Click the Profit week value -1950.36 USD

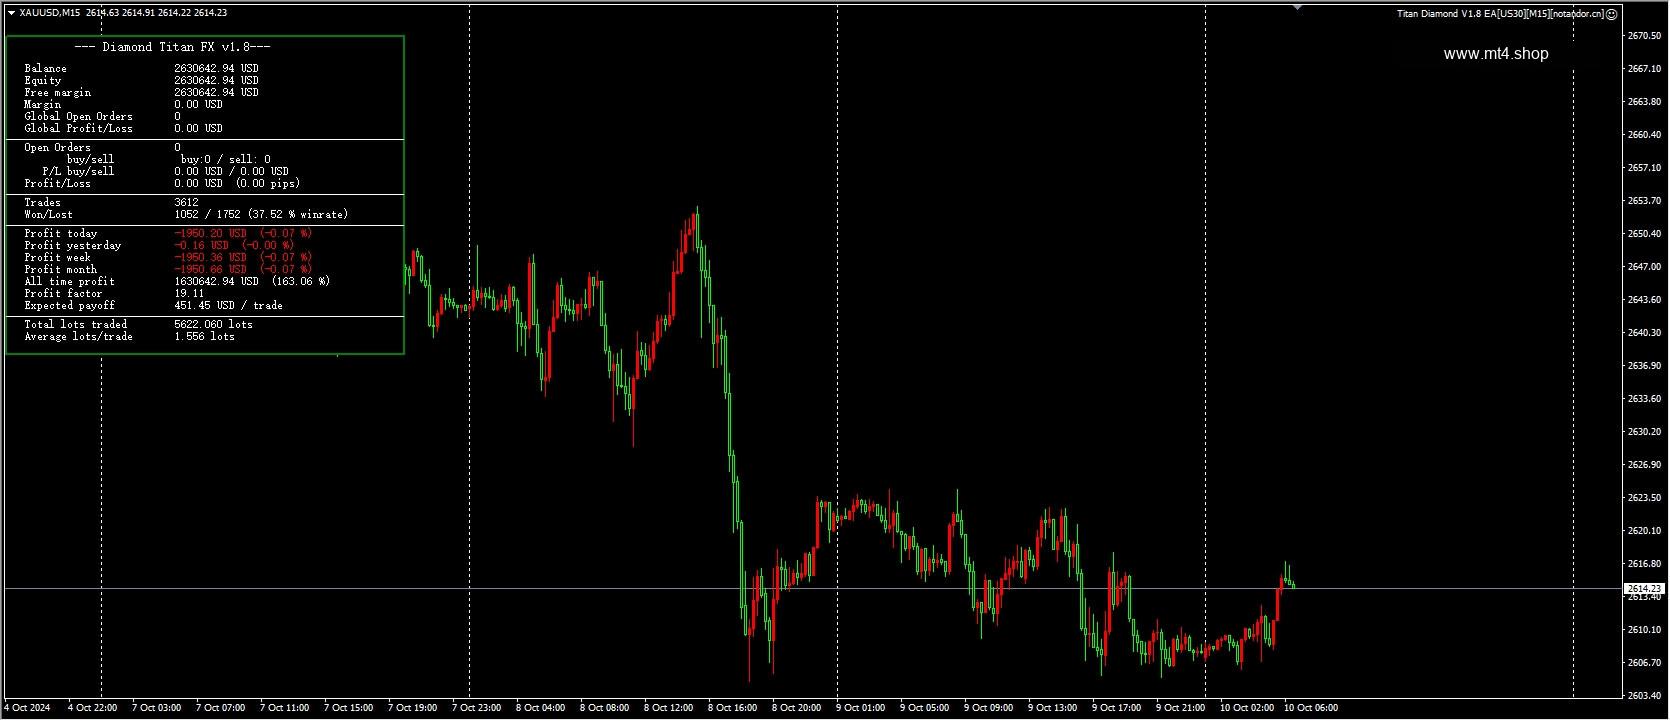(x=243, y=258)
